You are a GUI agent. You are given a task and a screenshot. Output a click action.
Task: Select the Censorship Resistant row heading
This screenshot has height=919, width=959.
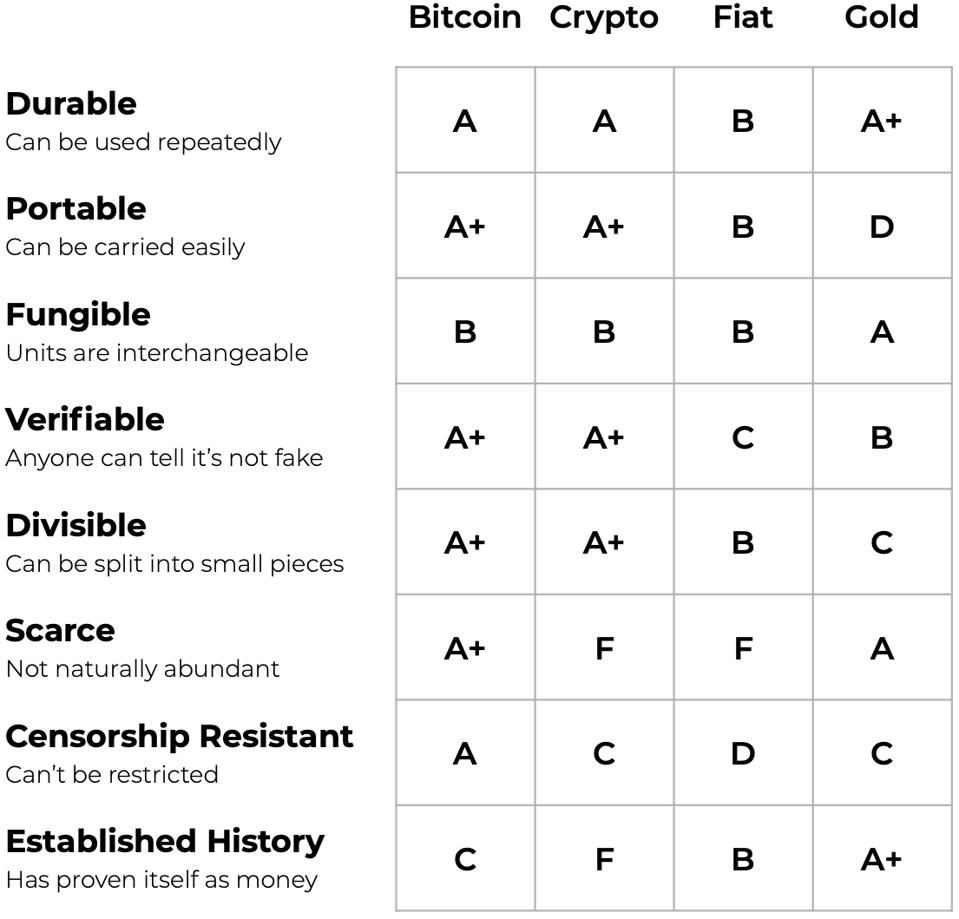tap(180, 736)
